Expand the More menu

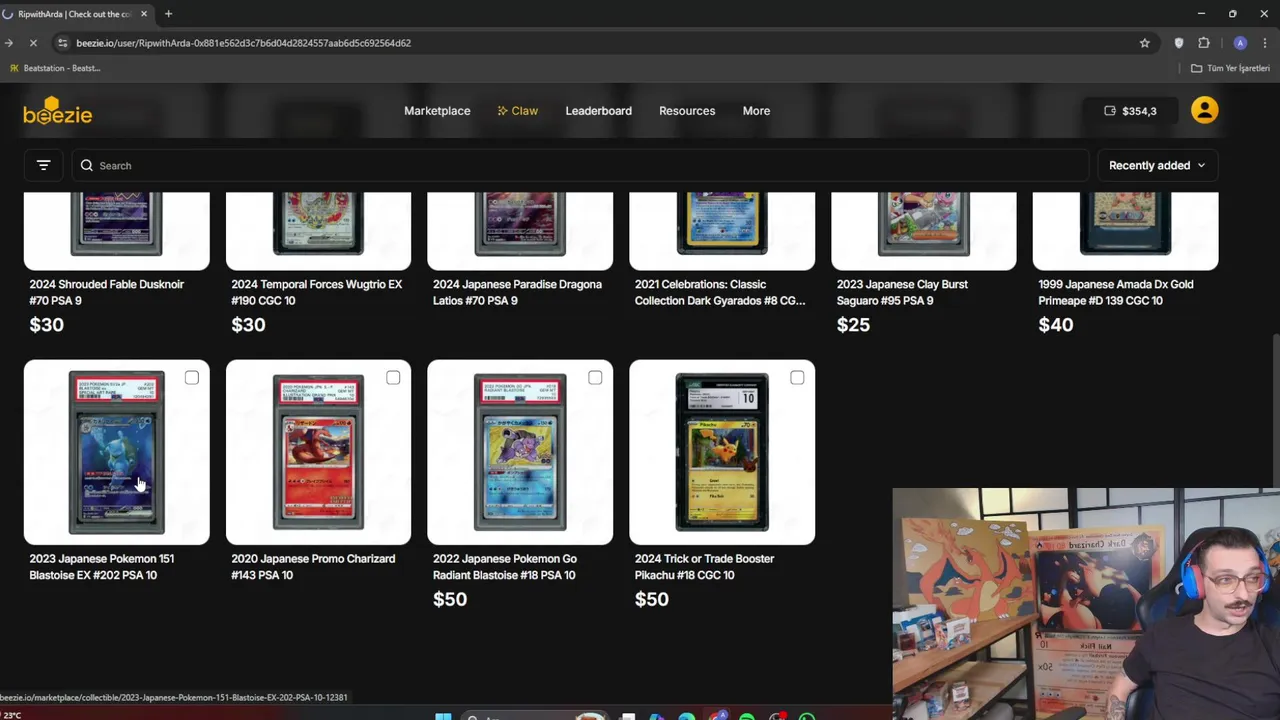pyautogui.click(x=756, y=111)
